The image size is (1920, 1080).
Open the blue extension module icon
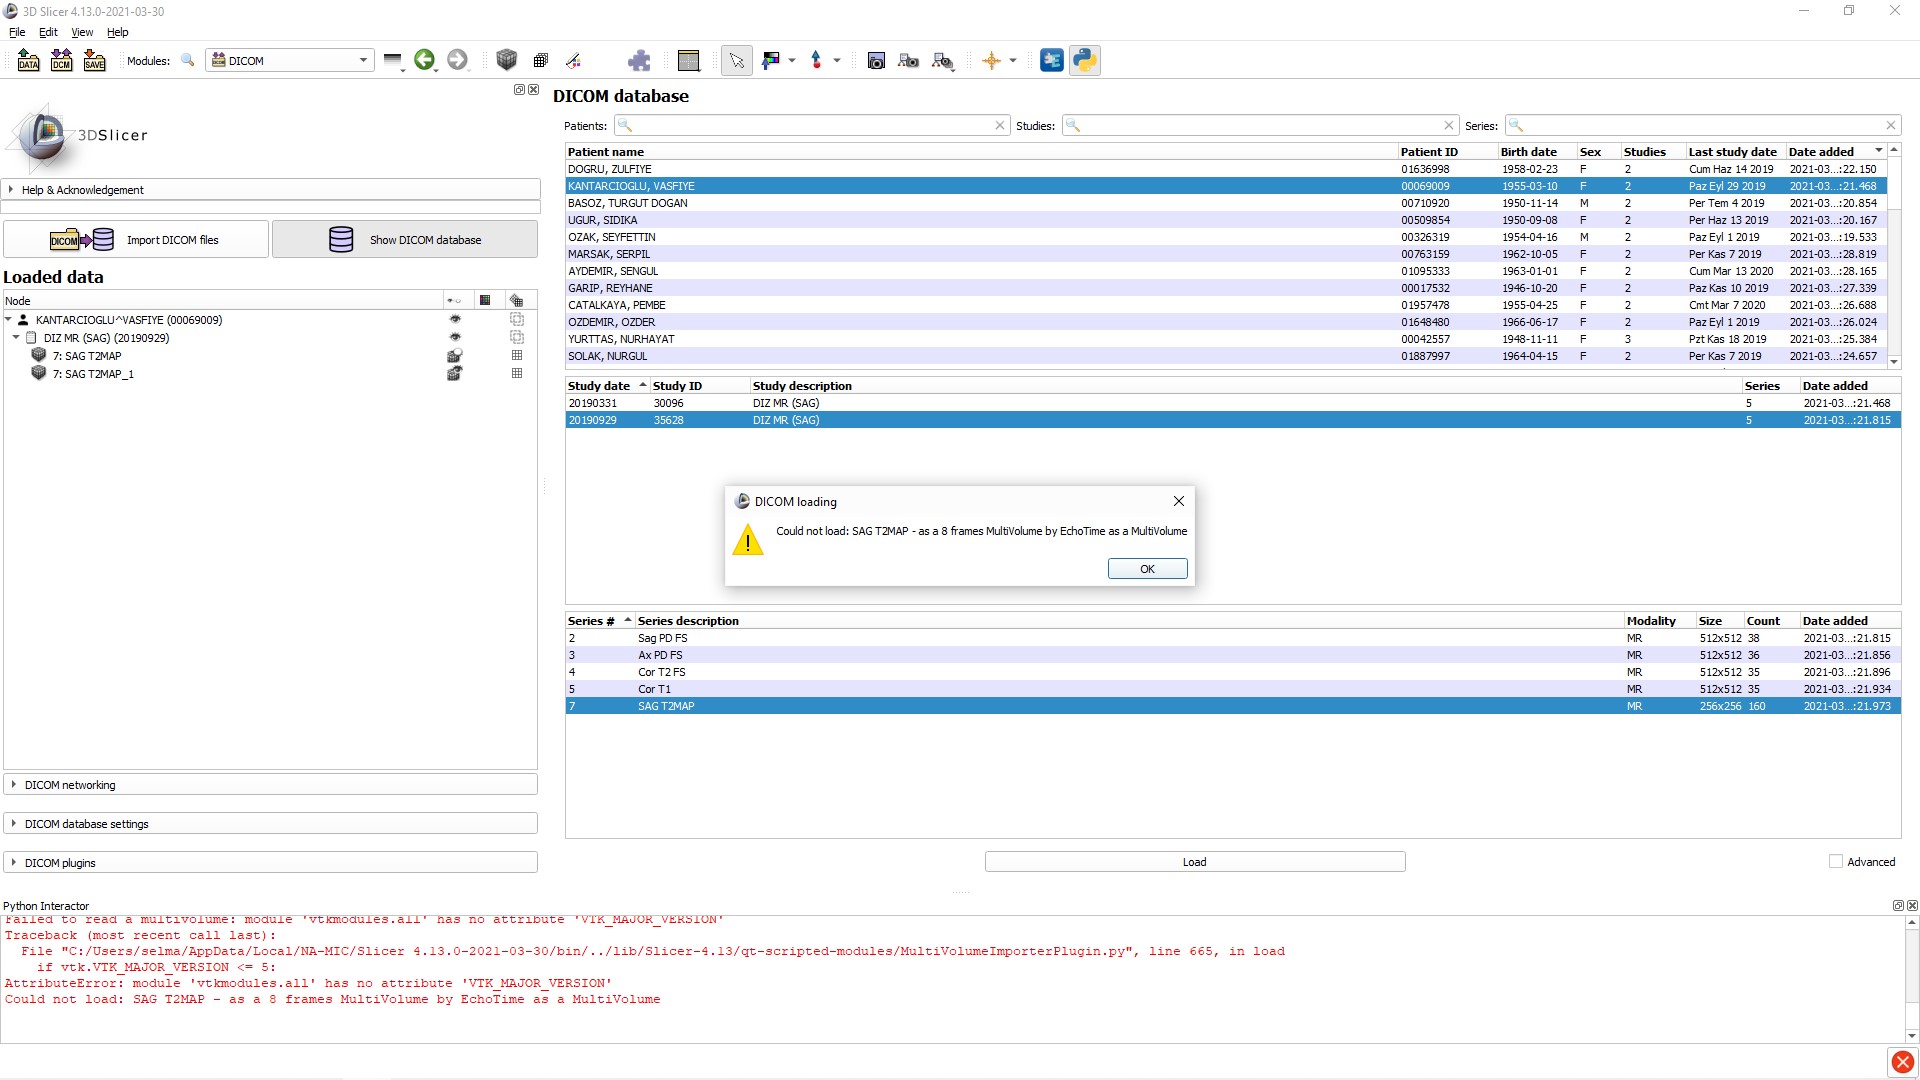coord(1052,61)
